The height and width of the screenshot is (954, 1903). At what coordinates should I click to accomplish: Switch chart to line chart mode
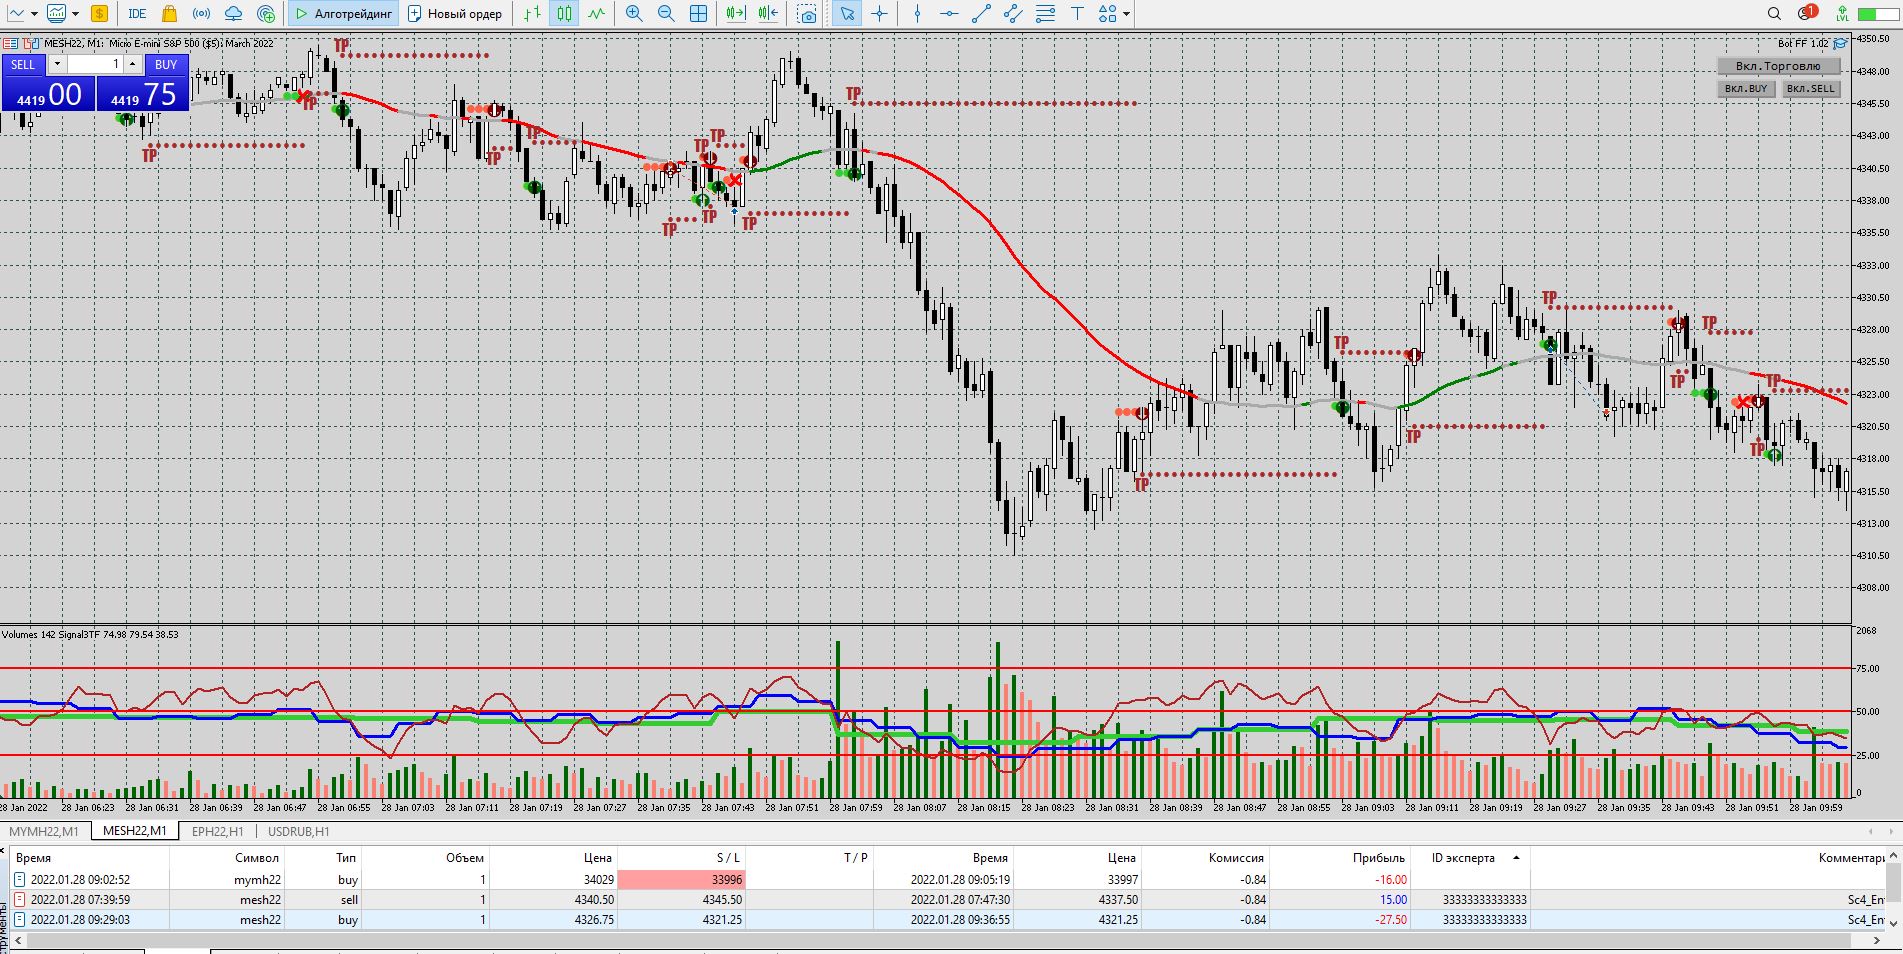click(597, 14)
